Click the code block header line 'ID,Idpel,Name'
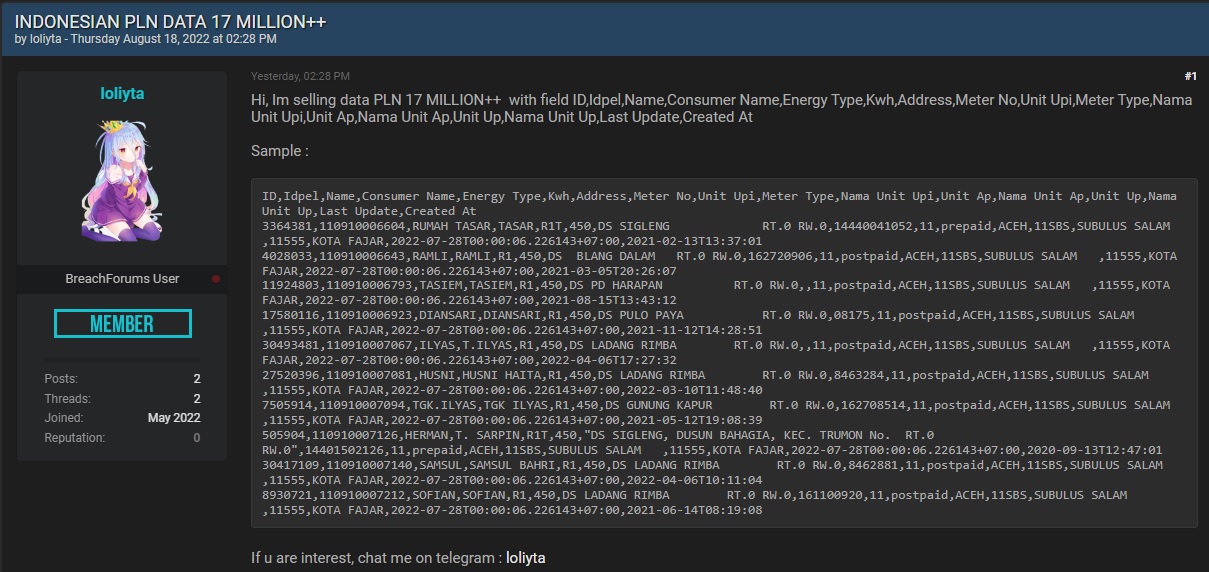 [x=719, y=203]
